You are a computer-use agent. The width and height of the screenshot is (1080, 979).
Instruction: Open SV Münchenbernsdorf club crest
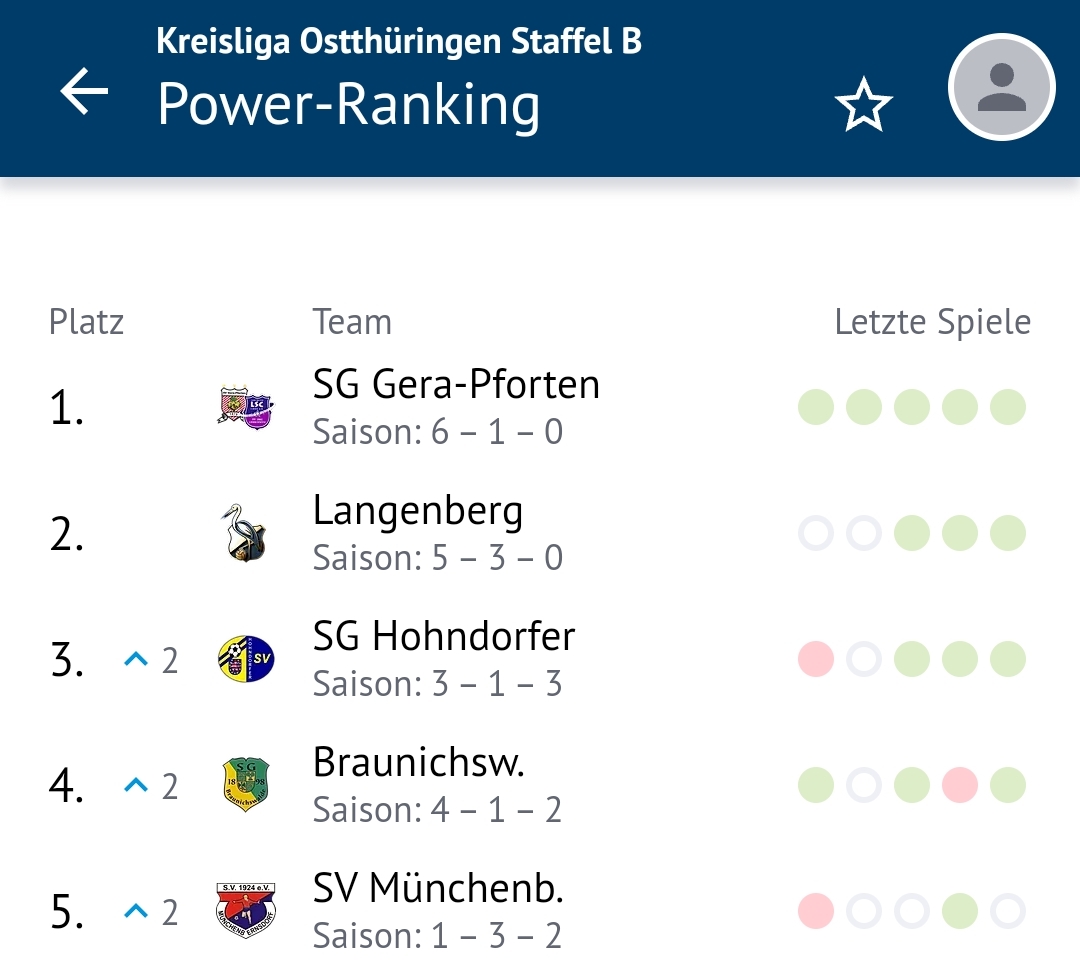coord(246,910)
